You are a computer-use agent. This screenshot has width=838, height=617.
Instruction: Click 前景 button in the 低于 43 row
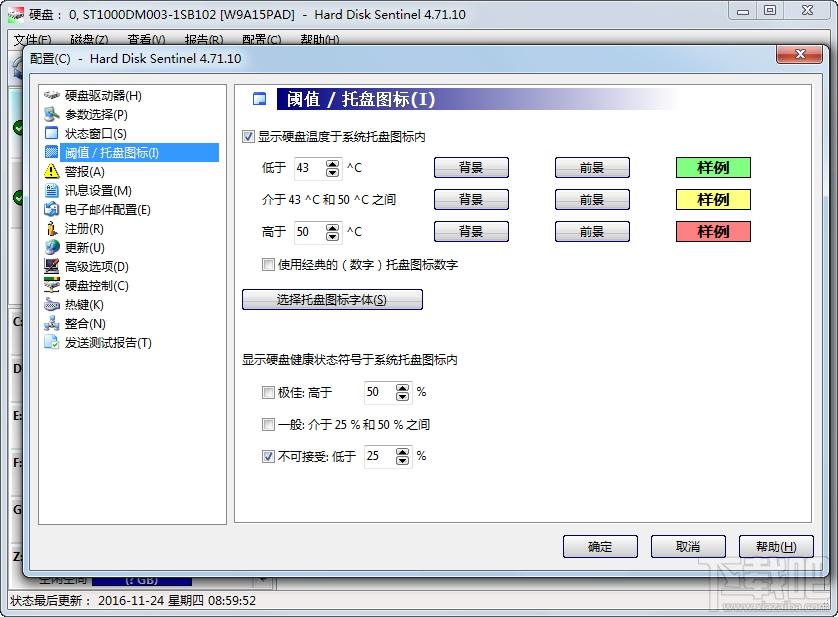click(x=592, y=168)
